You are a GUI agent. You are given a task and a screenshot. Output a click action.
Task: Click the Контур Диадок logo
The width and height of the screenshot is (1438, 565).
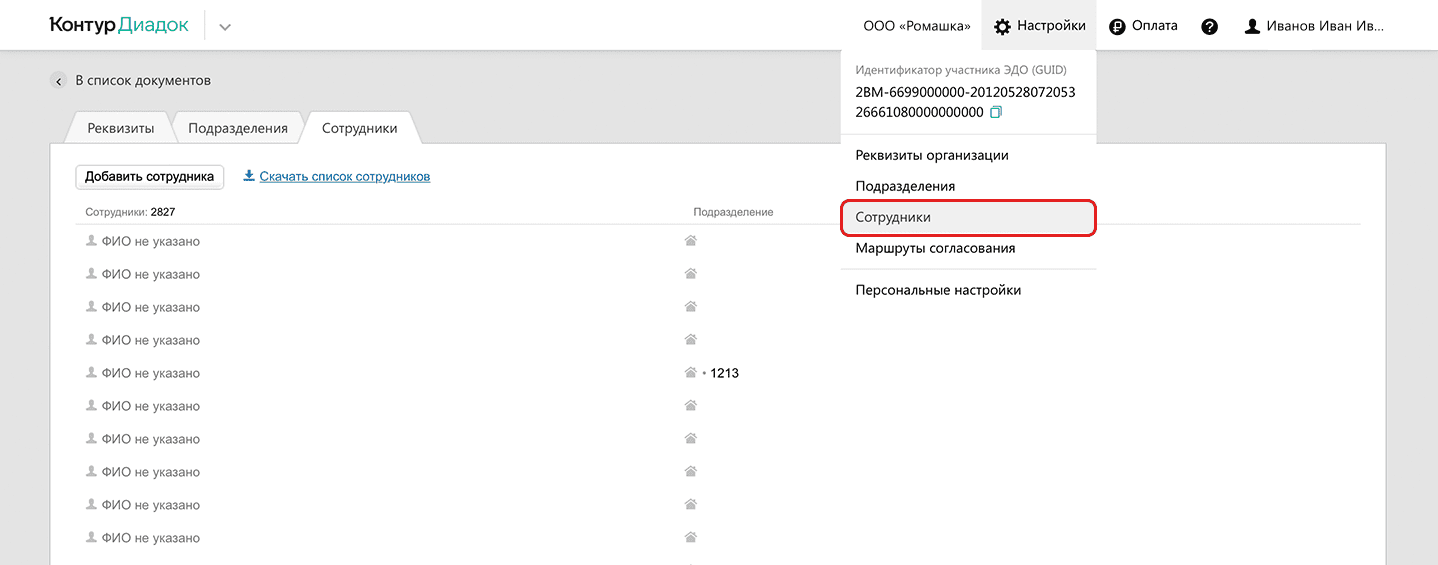pyautogui.click(x=119, y=26)
